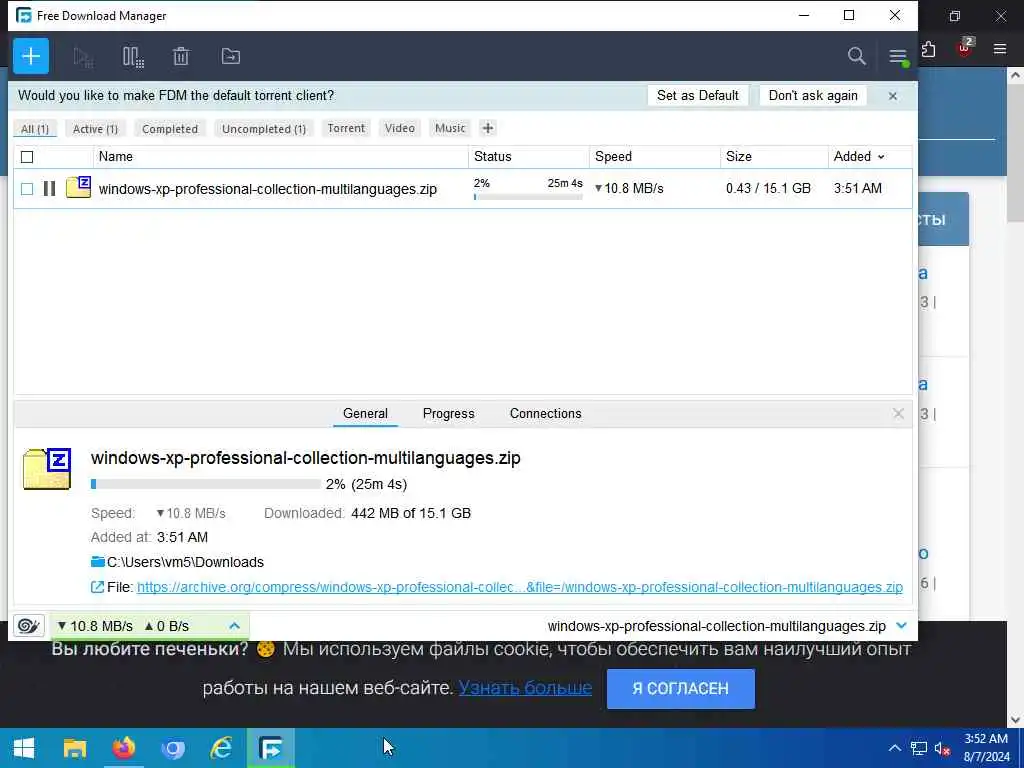Click the volume icon in system tray
Screen dimensions: 1024x768
point(942,748)
